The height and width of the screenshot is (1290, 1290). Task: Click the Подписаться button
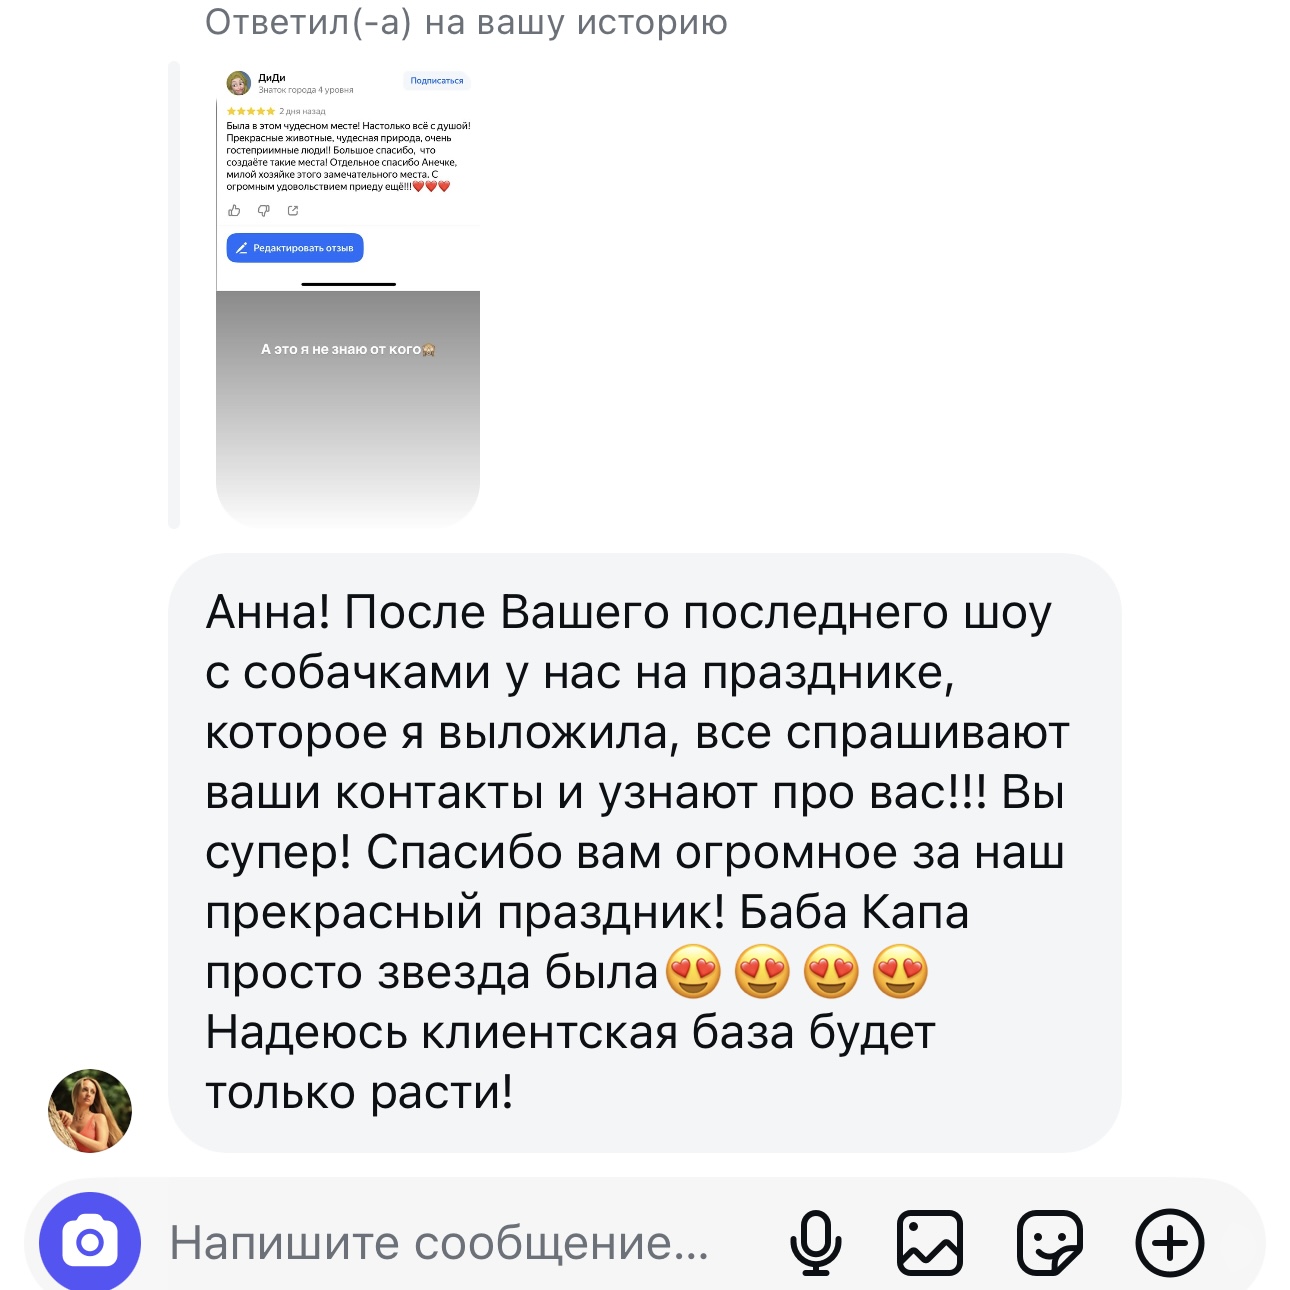[437, 81]
